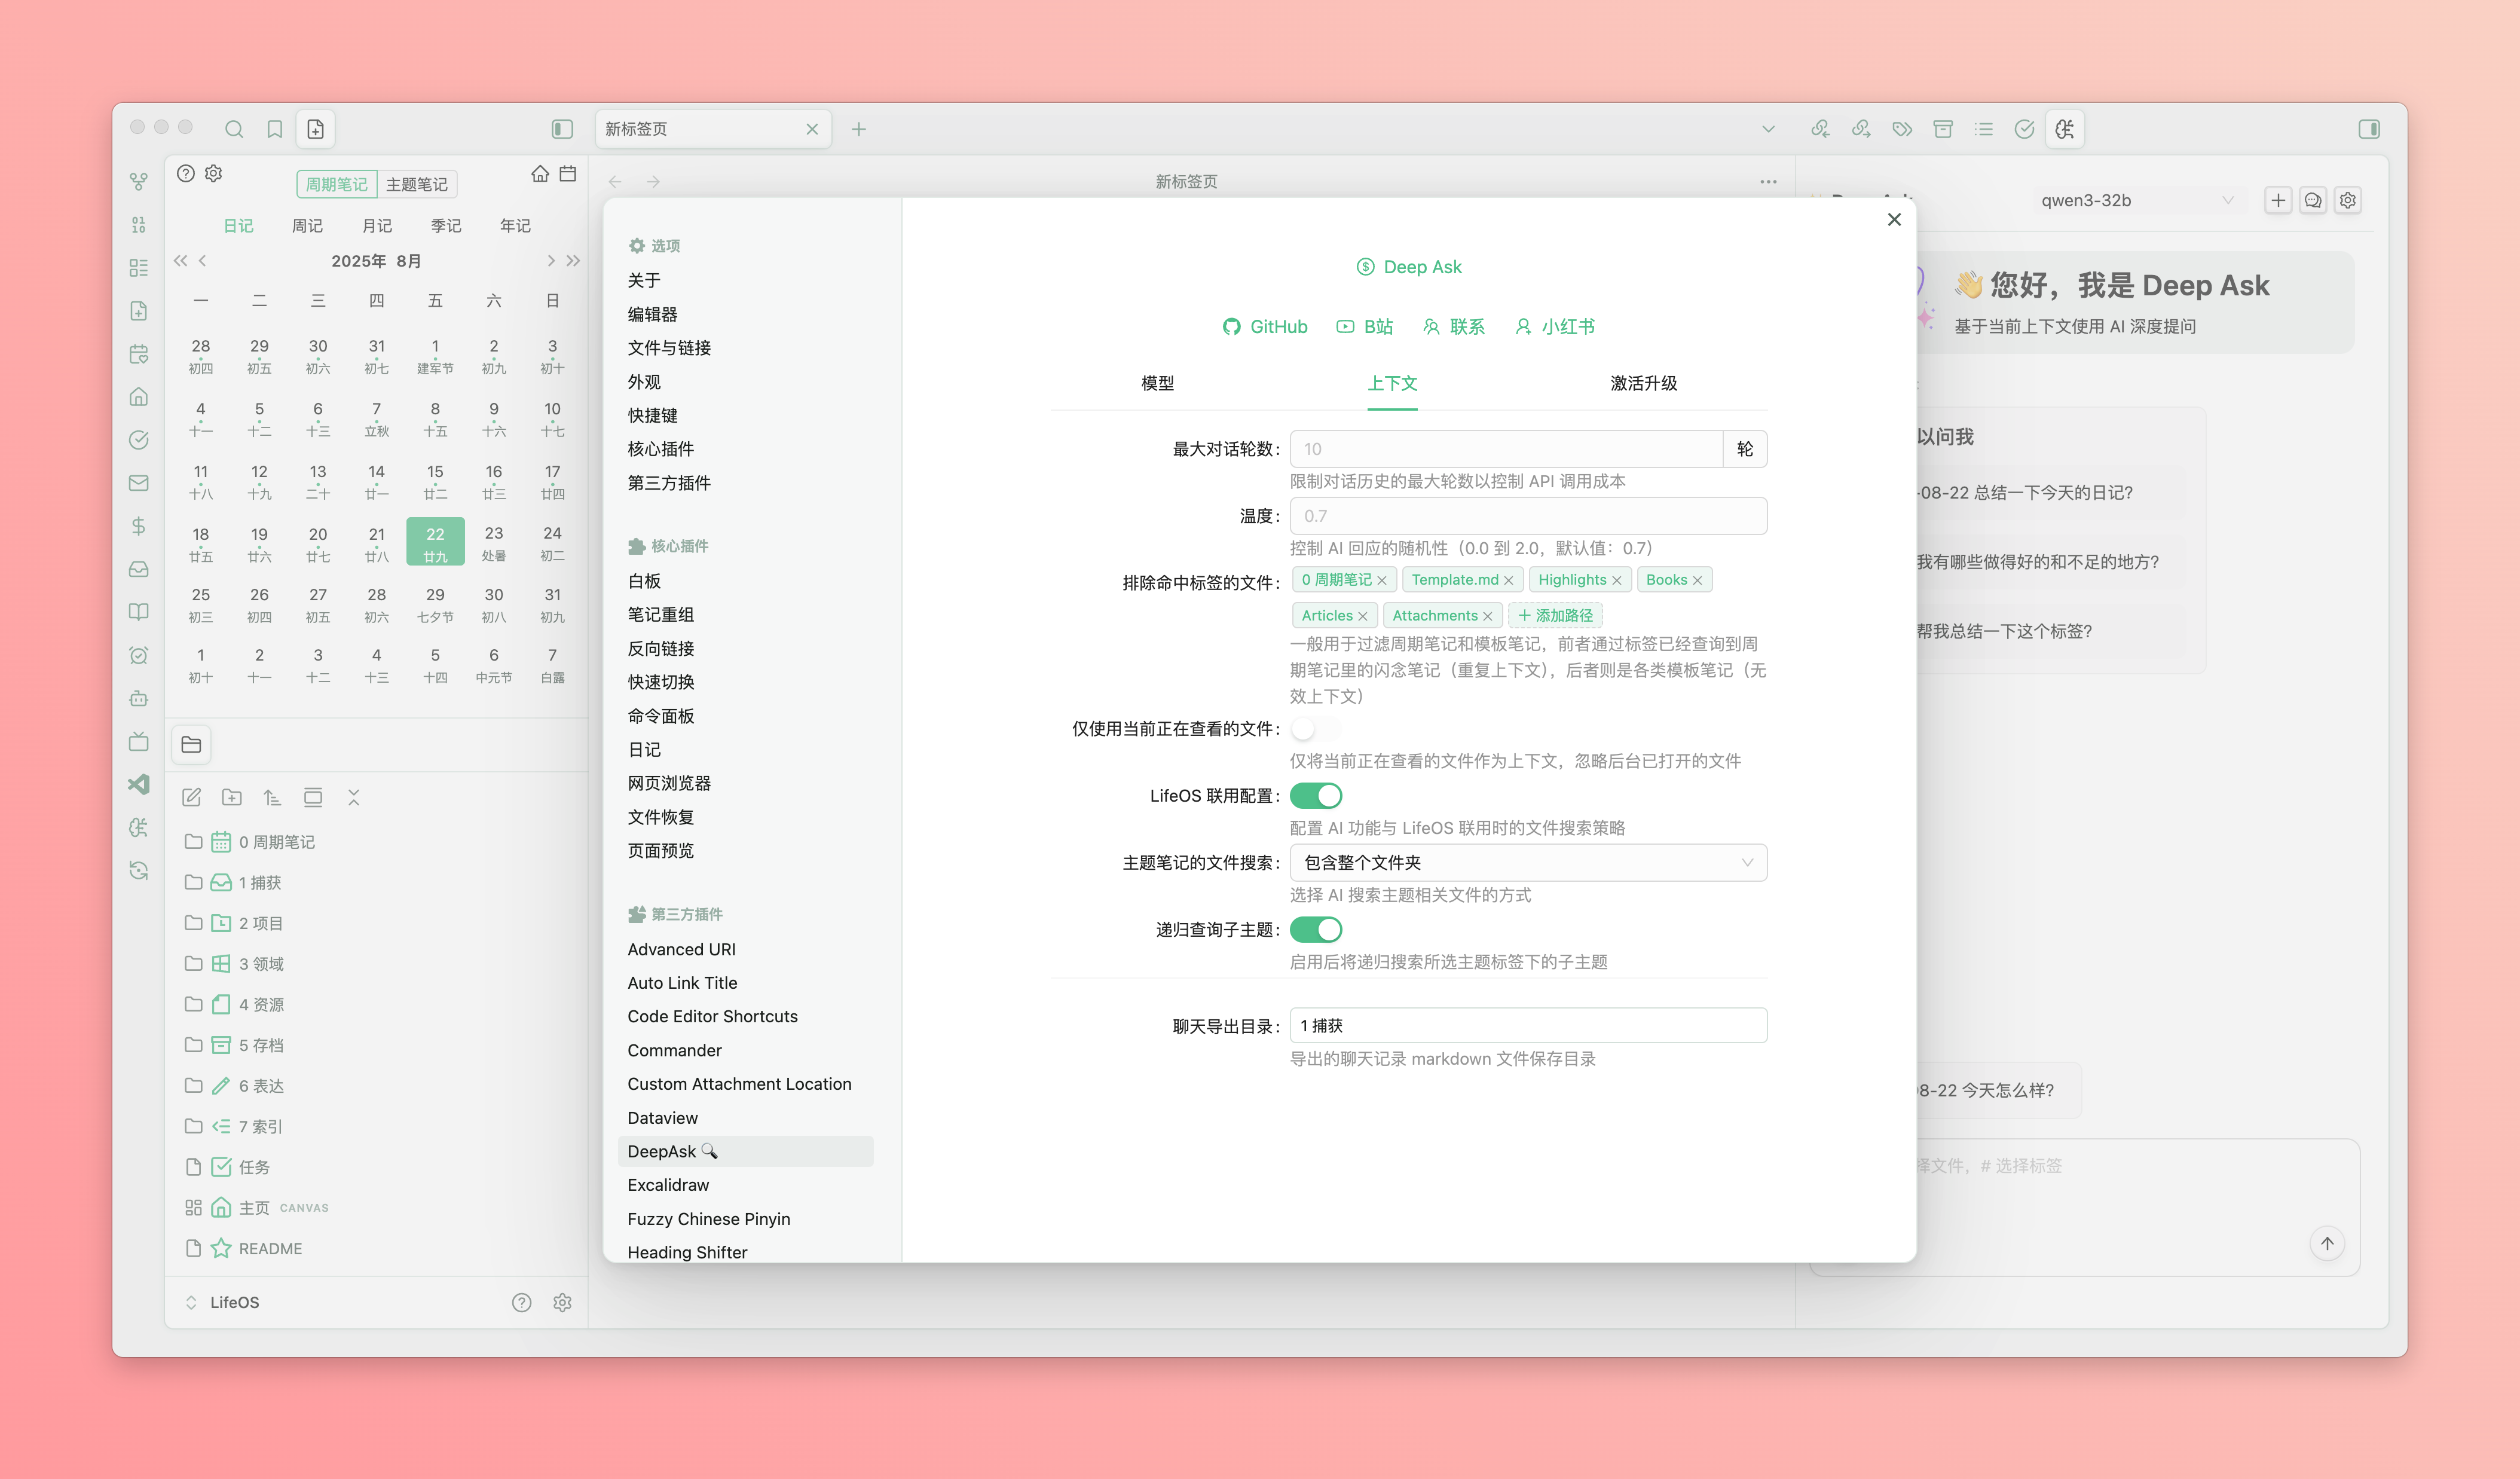This screenshot has height=1479, width=2520.
Task: Click the calendar home icon
Action: click(x=540, y=174)
